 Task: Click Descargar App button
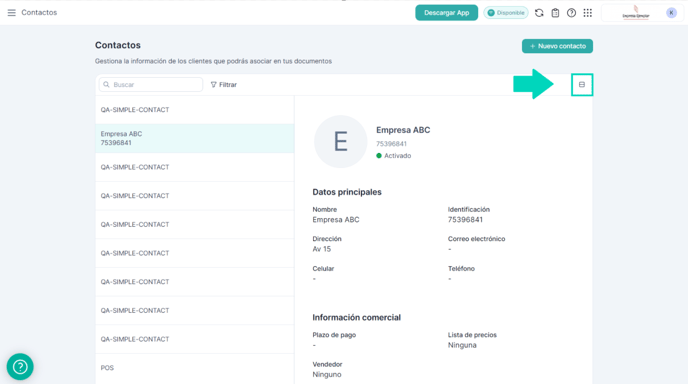[x=447, y=13]
